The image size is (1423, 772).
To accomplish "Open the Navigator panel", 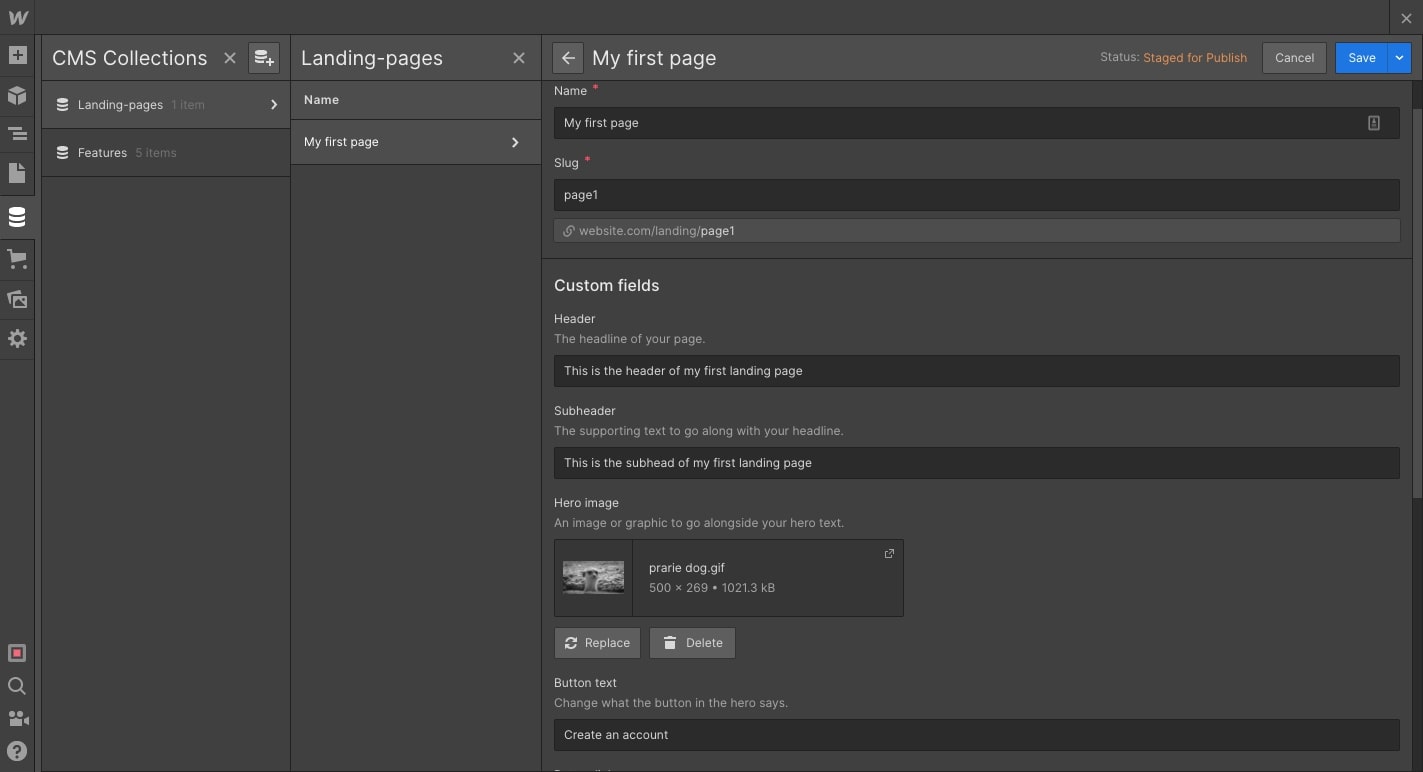I will point(17,133).
